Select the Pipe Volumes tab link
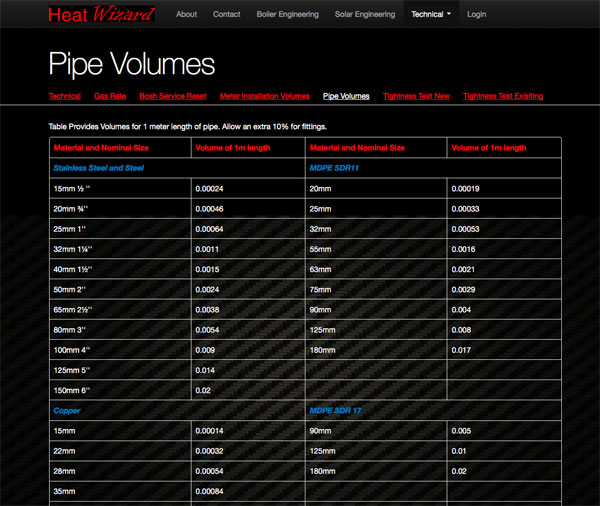Image resolution: width=600 pixels, height=506 pixels. (x=346, y=96)
